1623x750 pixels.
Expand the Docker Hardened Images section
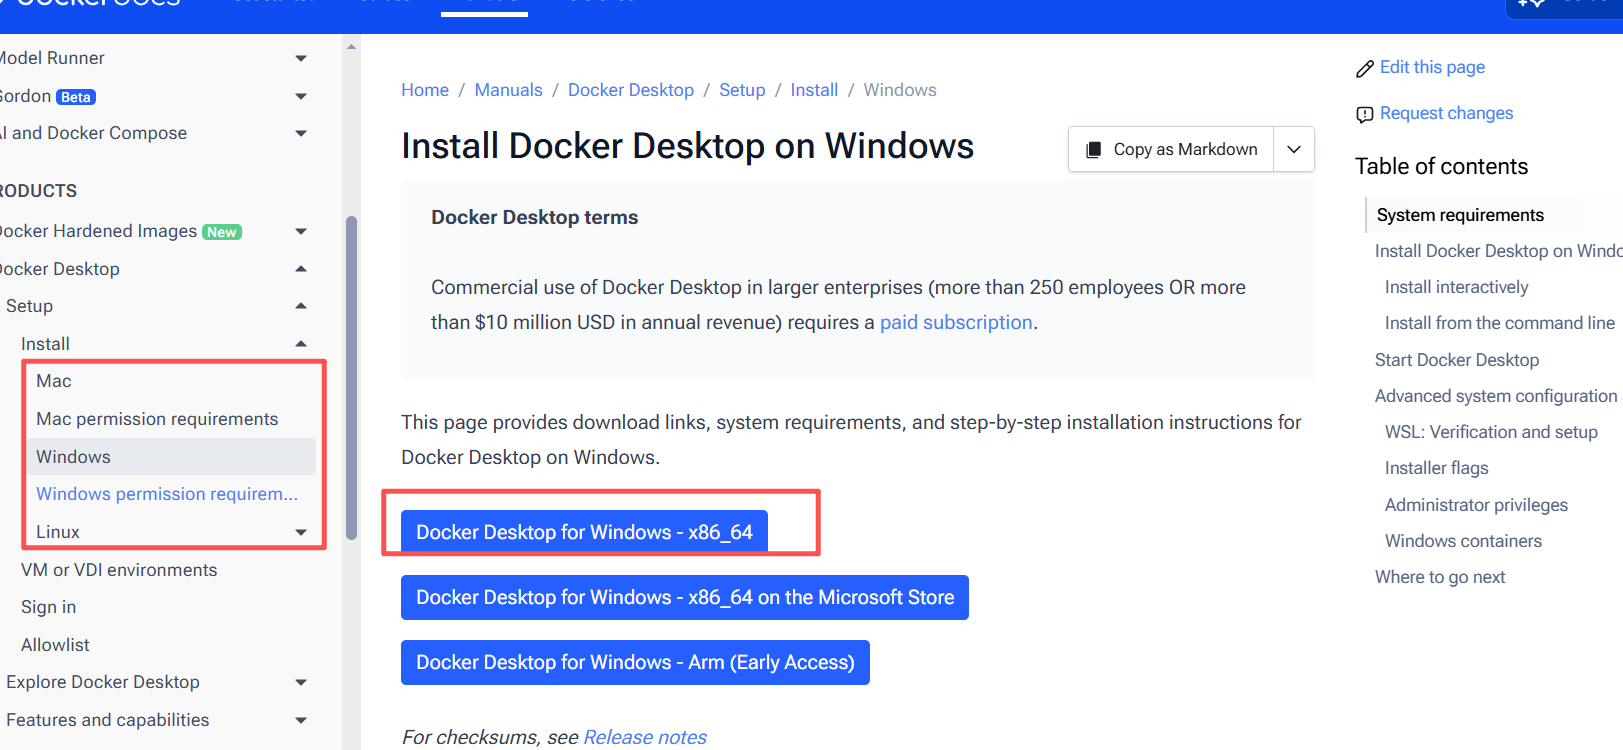(x=301, y=232)
